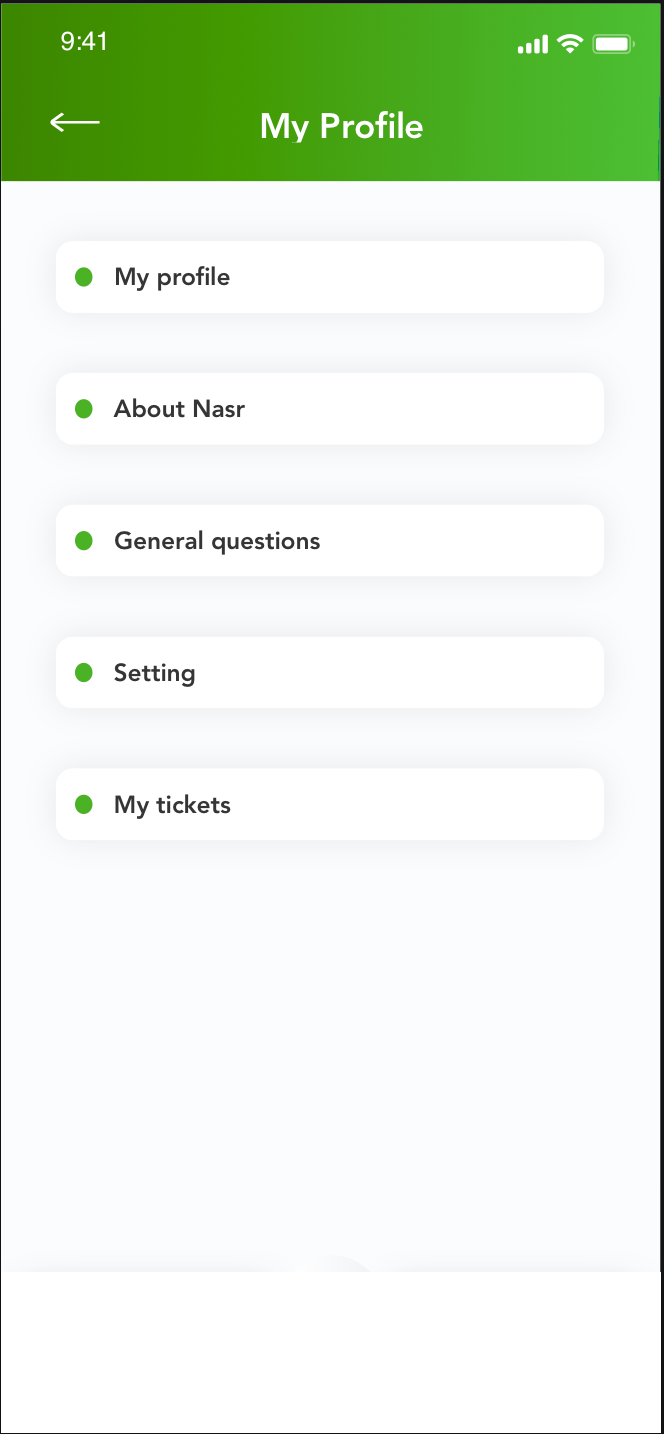
Task: Tap the green dot beside My tickets
Action: (84, 805)
